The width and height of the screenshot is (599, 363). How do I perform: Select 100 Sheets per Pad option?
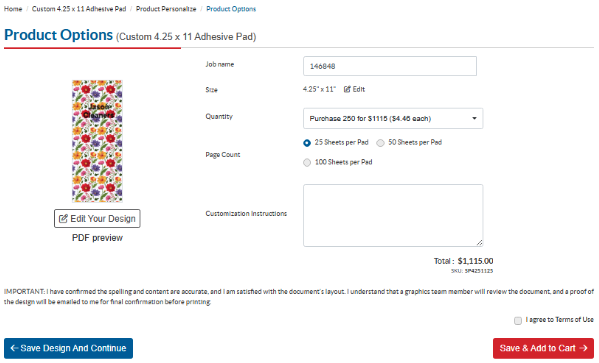307,163
